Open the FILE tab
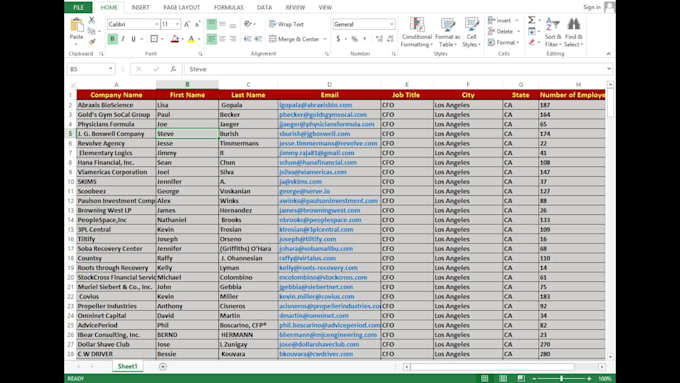Screen dimensions: 680x383 coord(78,7)
